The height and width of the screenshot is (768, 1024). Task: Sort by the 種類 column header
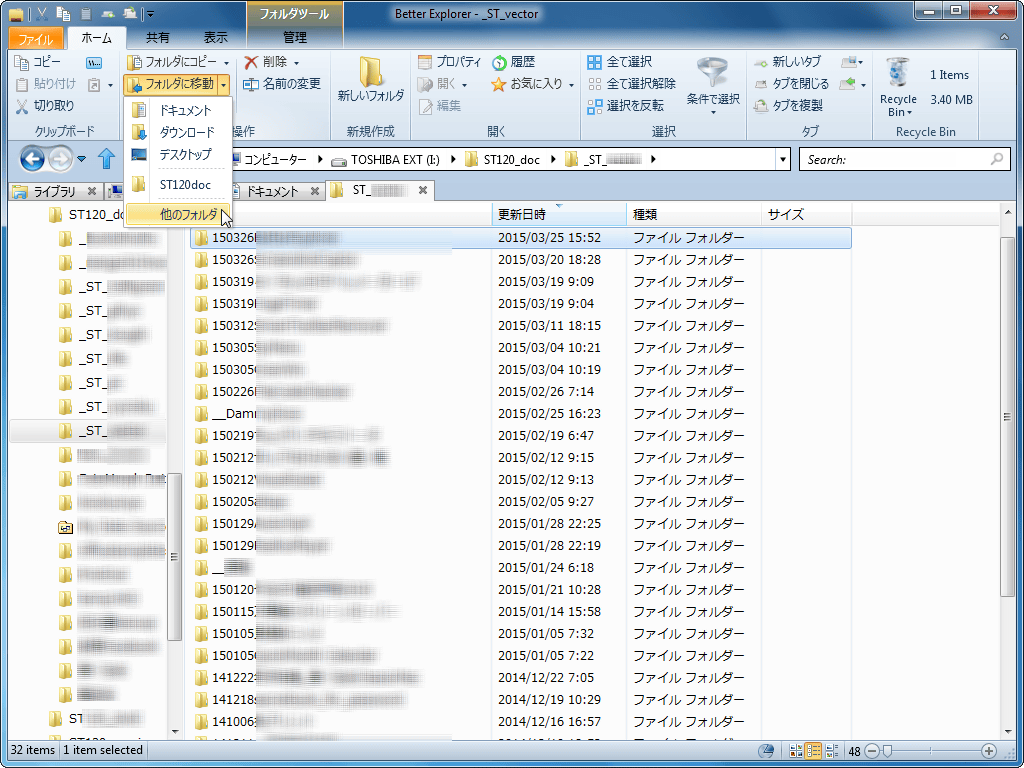tap(694, 214)
